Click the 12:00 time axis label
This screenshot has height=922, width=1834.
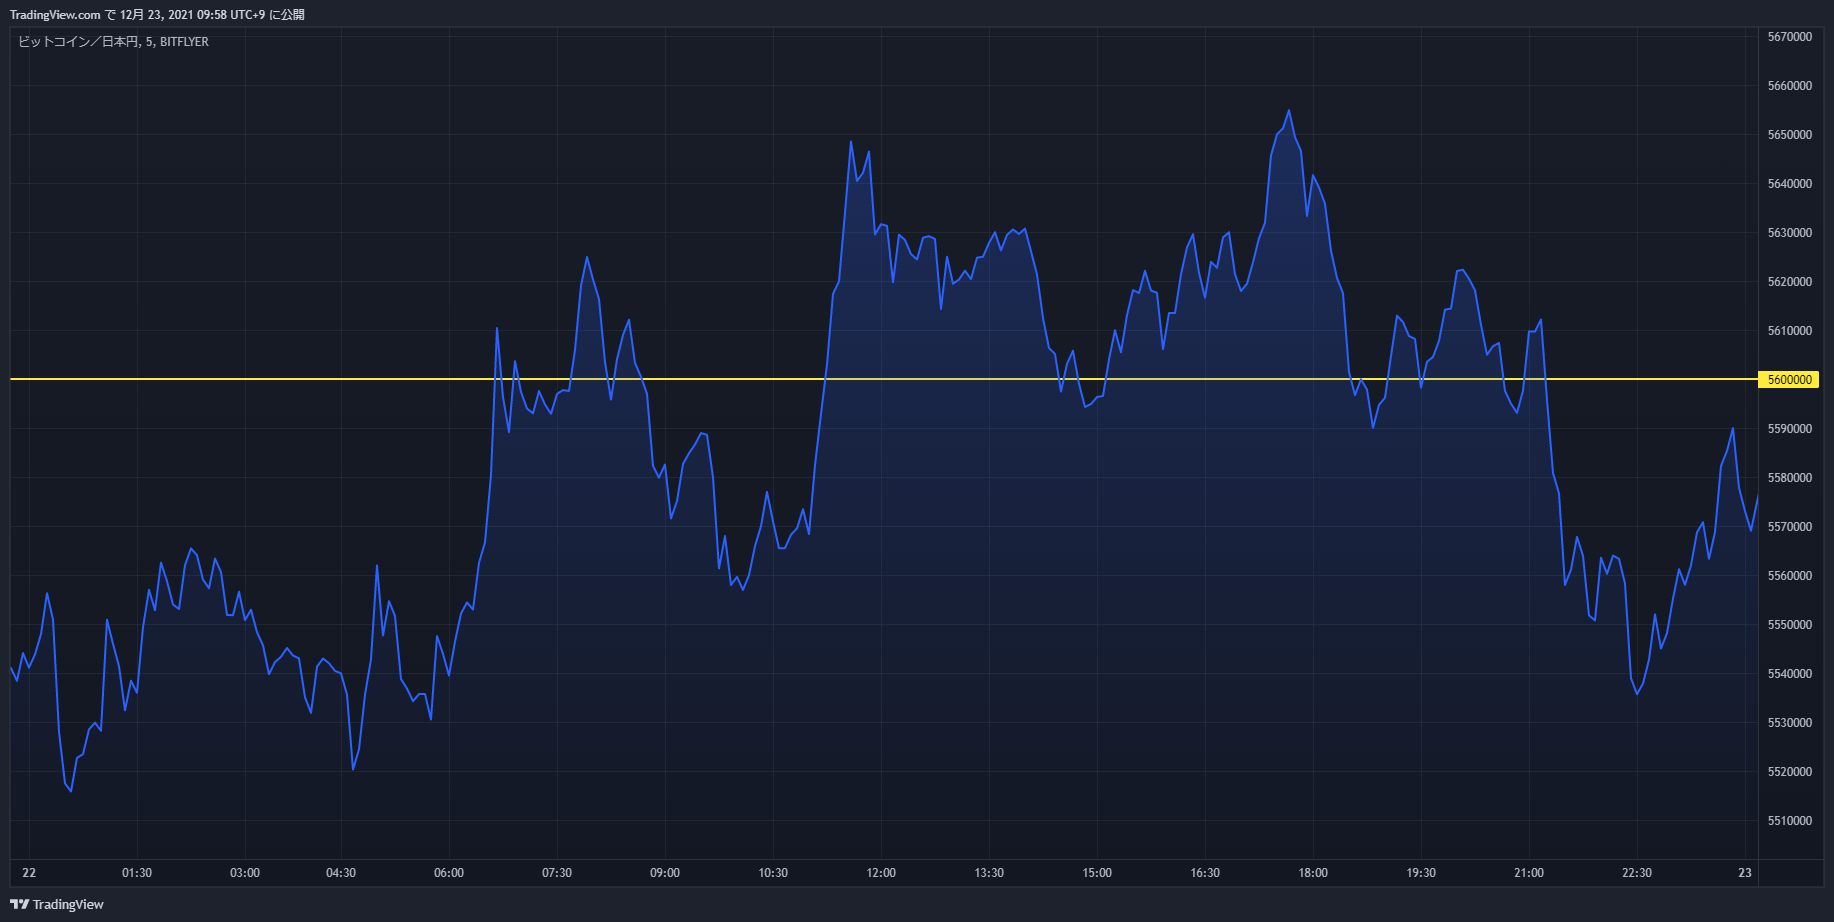click(881, 873)
